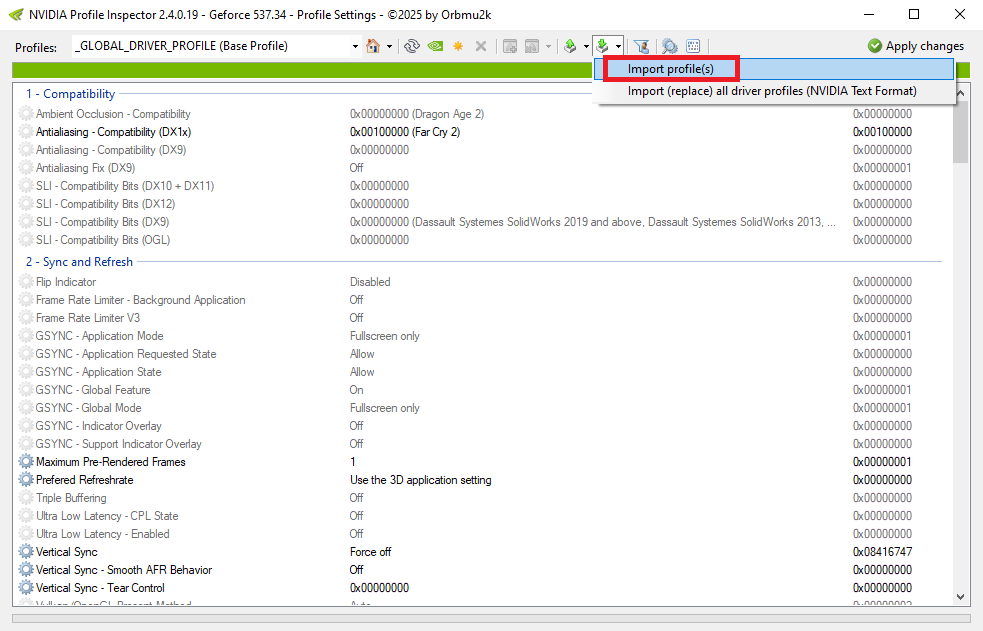Click 'Use the 3D application setting' value
This screenshot has height=631, width=983.
tap(421, 480)
